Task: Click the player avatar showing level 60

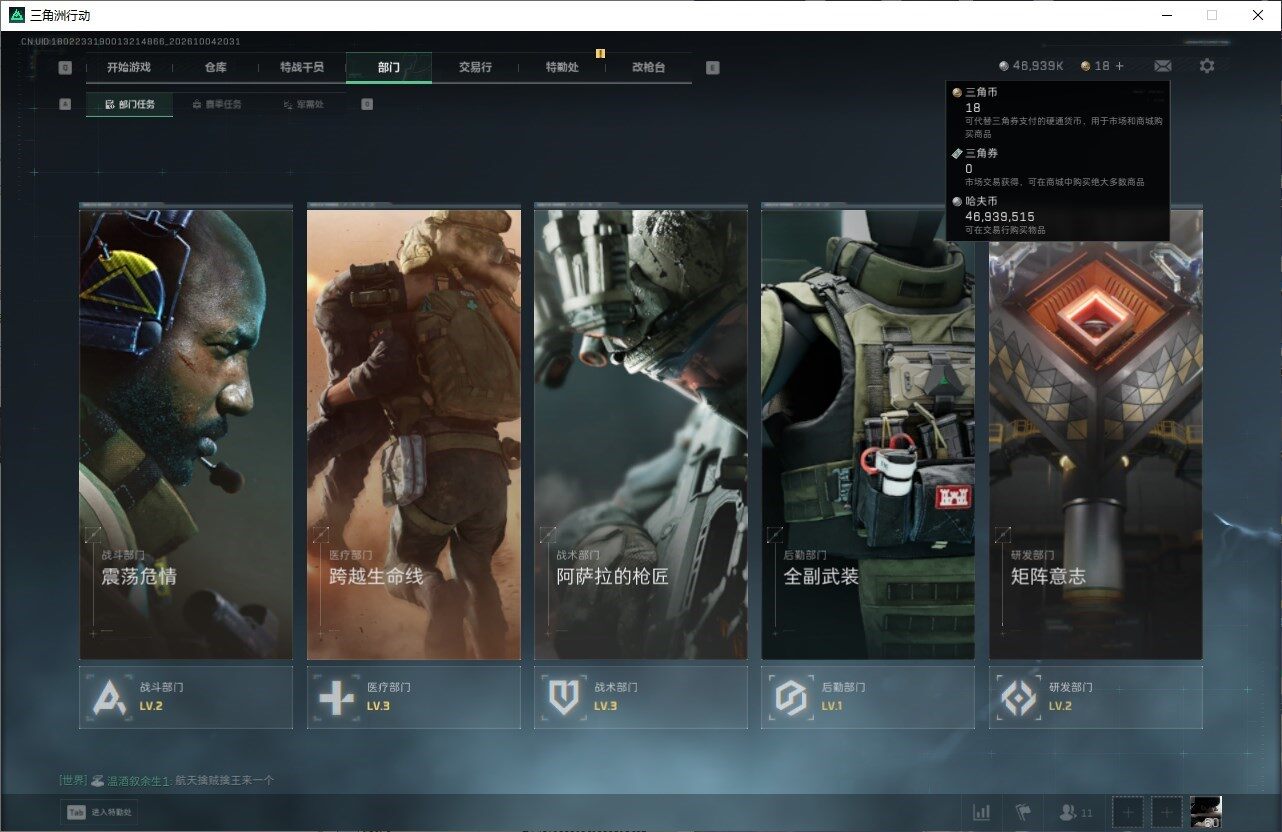Action: 1206,812
